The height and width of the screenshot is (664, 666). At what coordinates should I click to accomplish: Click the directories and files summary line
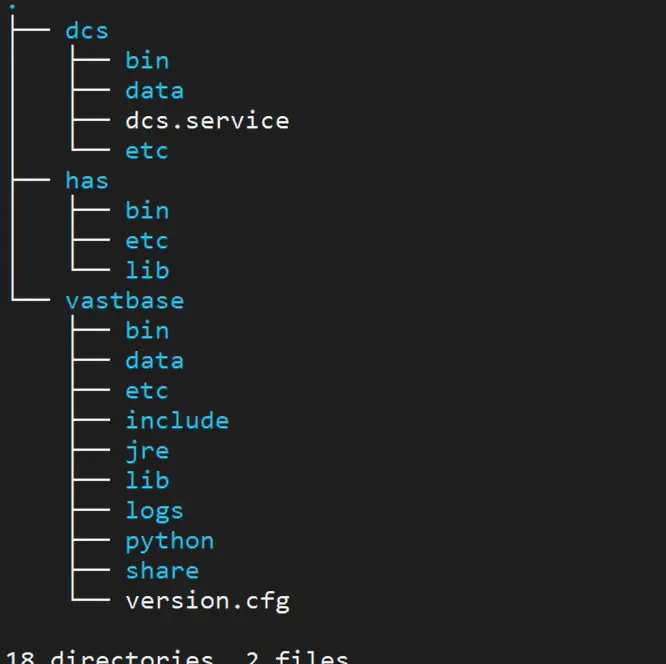pos(177,656)
